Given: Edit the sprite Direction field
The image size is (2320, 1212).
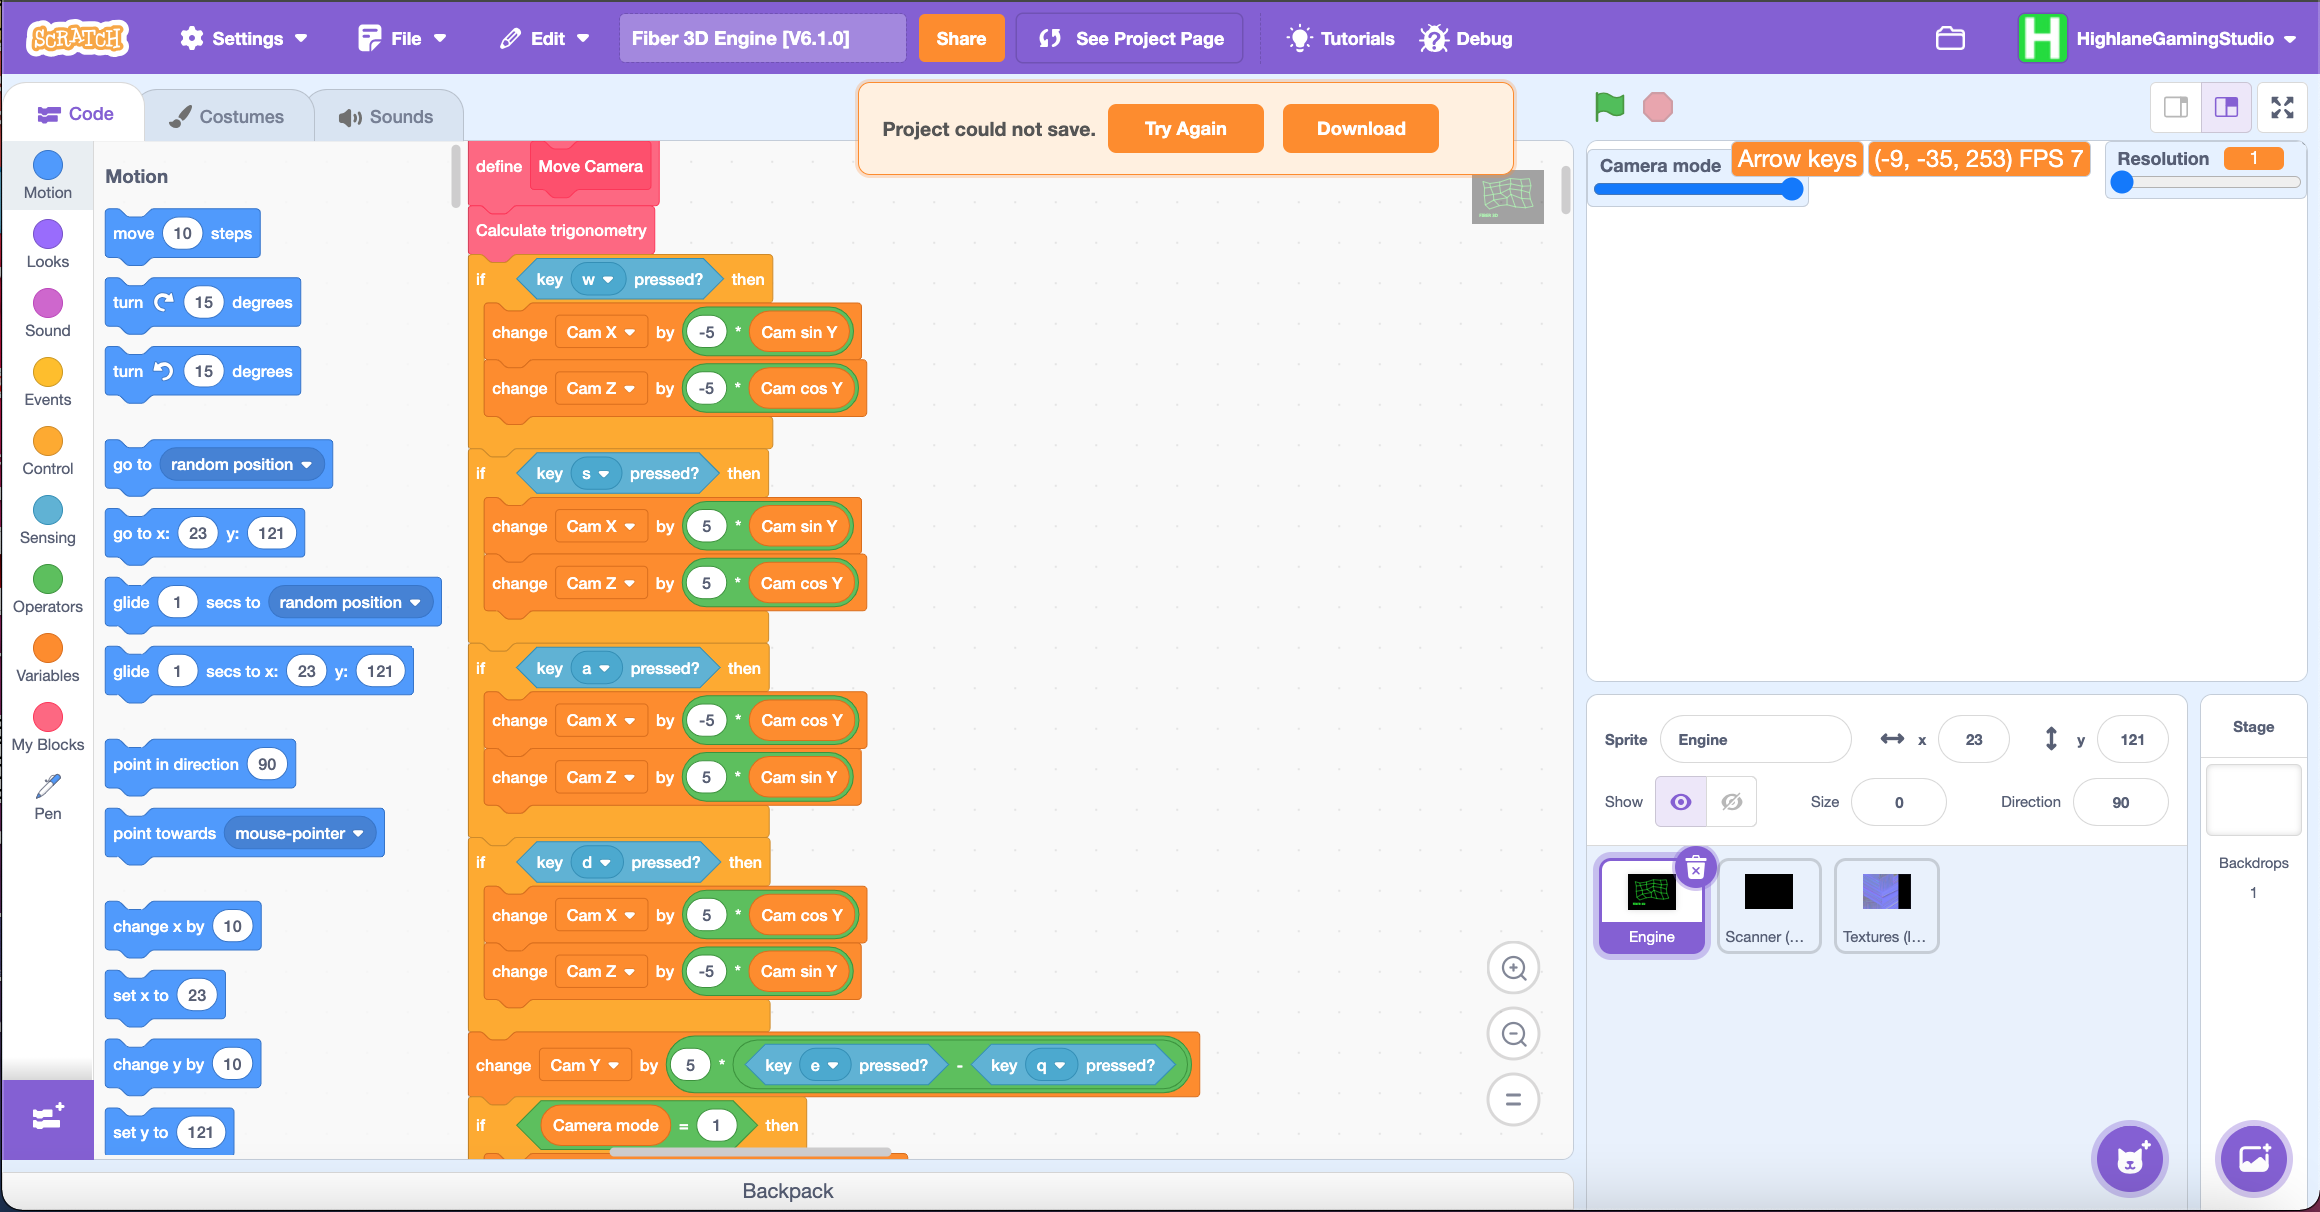Looking at the screenshot, I should (2121, 802).
